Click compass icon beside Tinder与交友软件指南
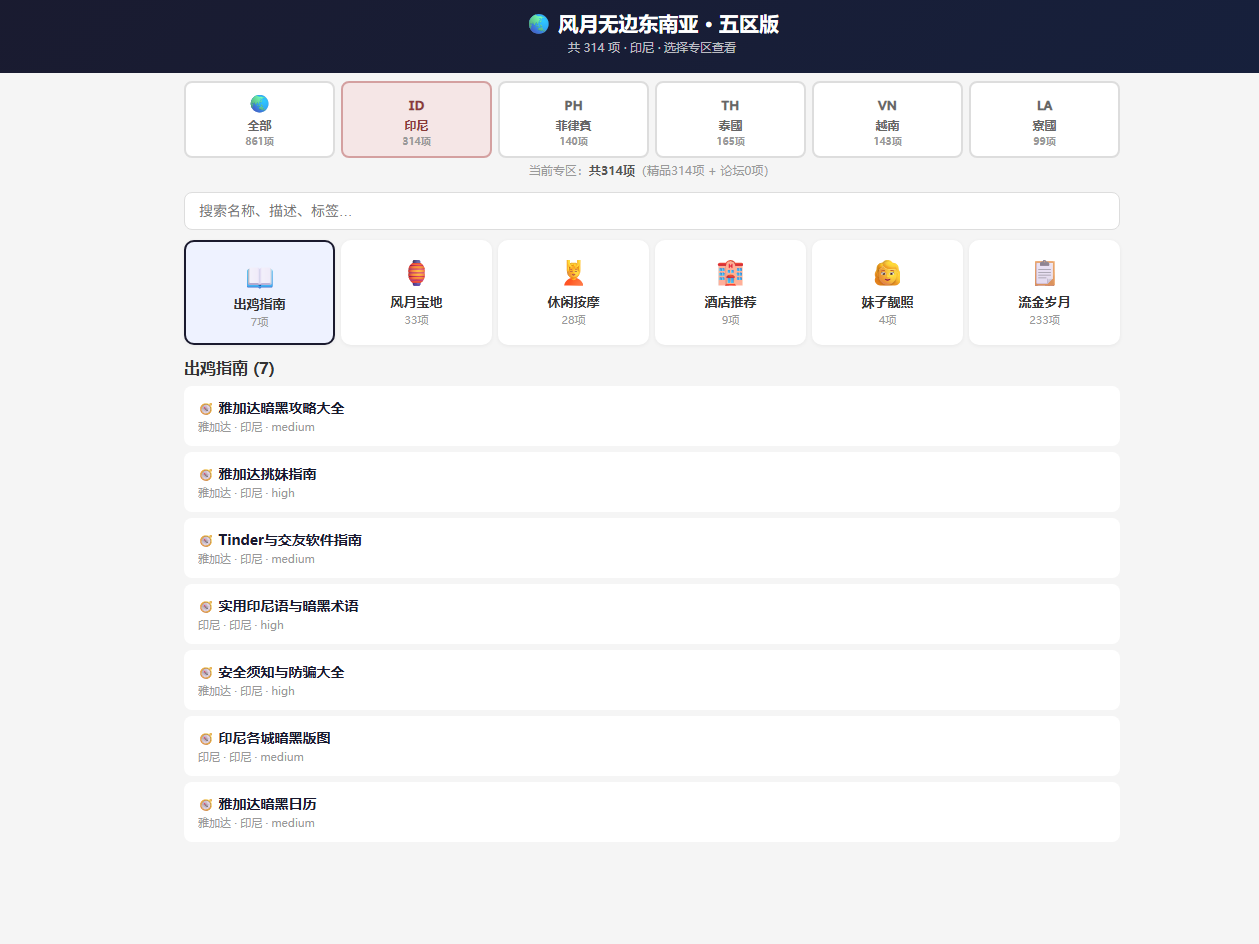Screen dimensions: 1259x944 (206, 541)
